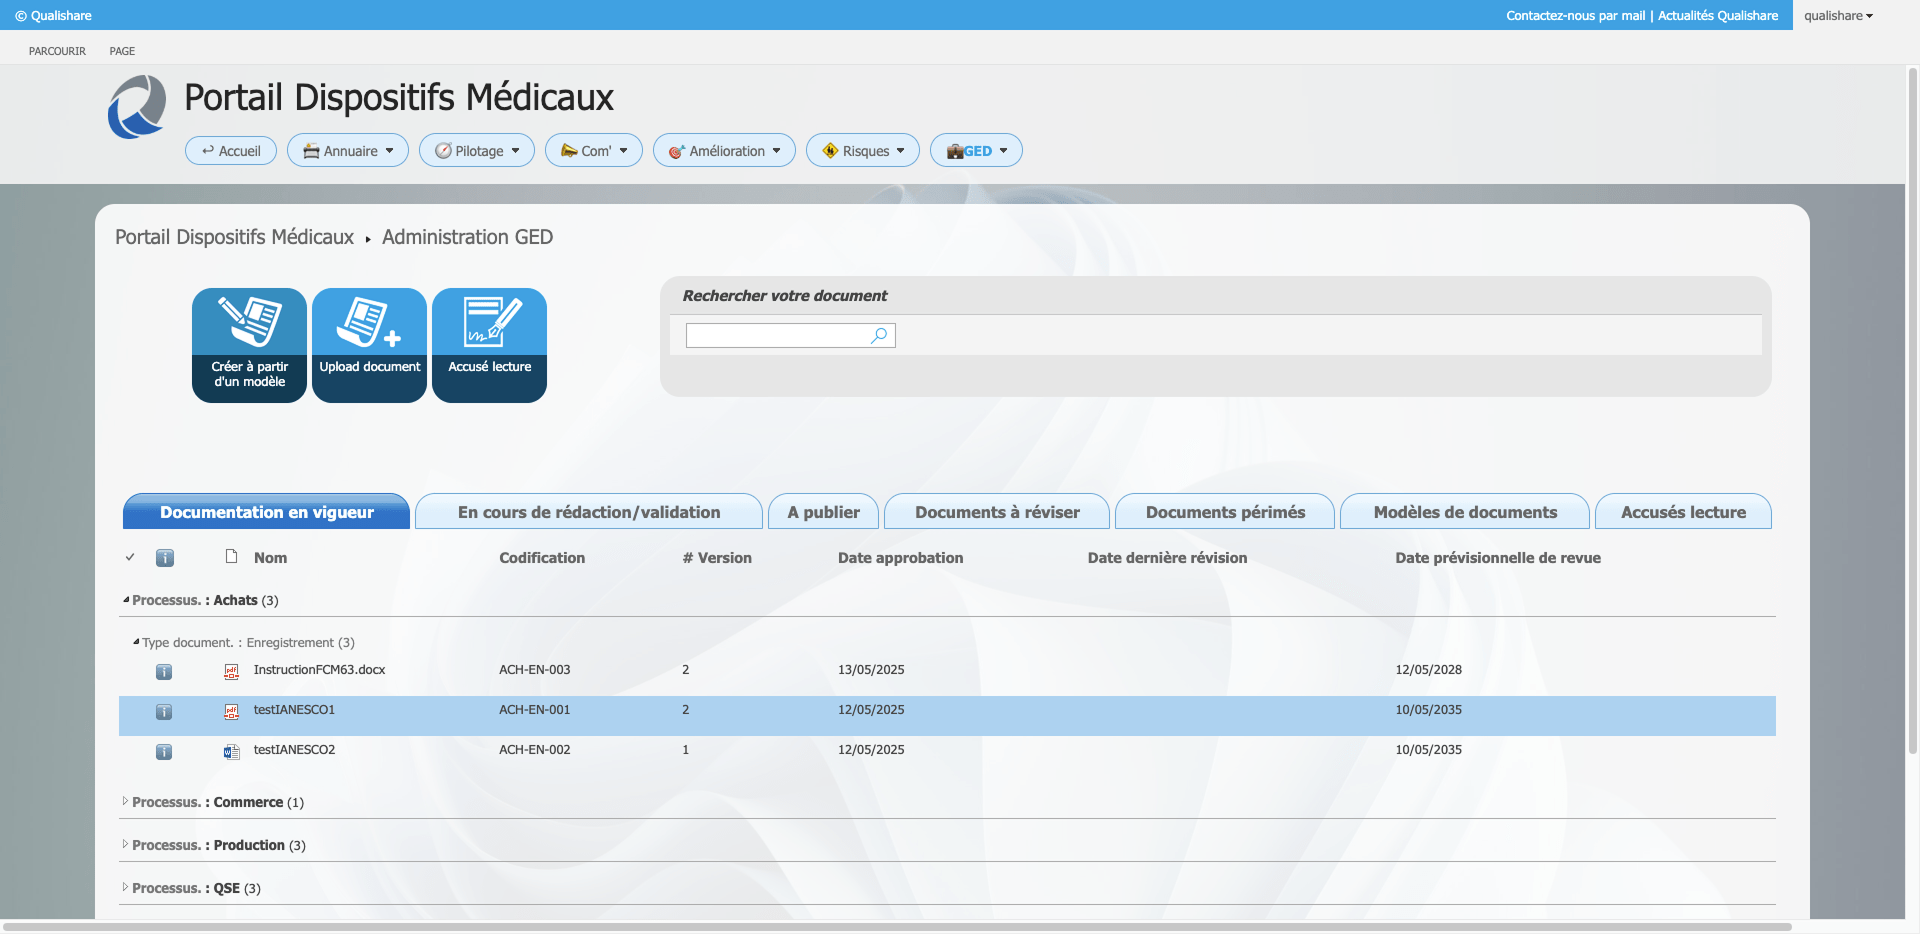
Task: Sort by Date approbation column header
Action: pos(900,558)
